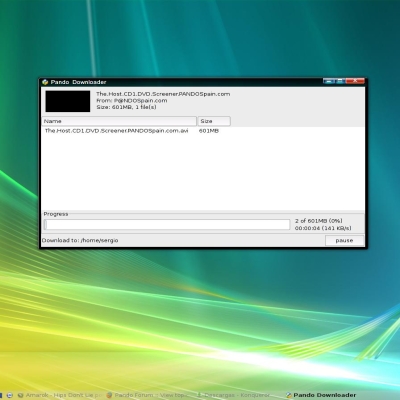Click the 'Size: 601MB, 1 file(s)' summary text
Viewport: 400px width, 400px height.
pos(126,107)
